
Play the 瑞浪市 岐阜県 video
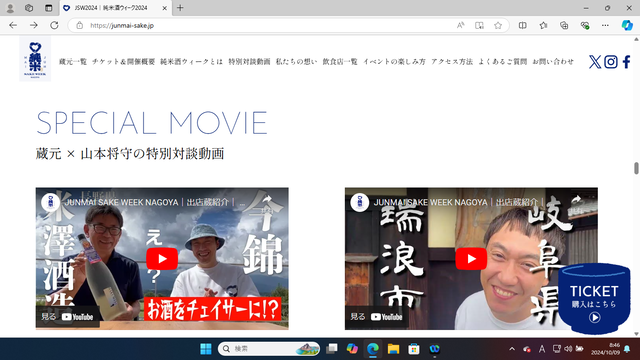pos(471,259)
